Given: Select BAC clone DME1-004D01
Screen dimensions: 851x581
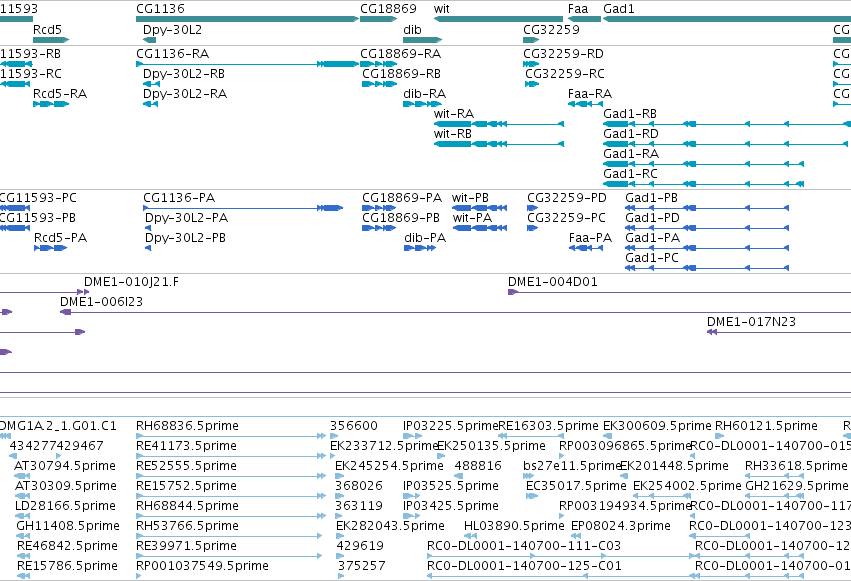Looking at the screenshot, I should click(552, 282).
